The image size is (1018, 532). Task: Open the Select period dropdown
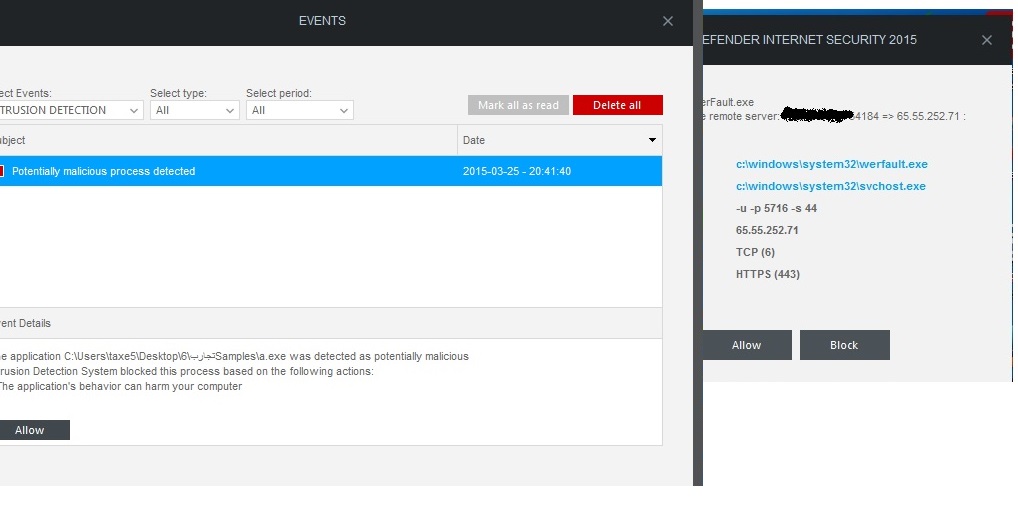(299, 110)
